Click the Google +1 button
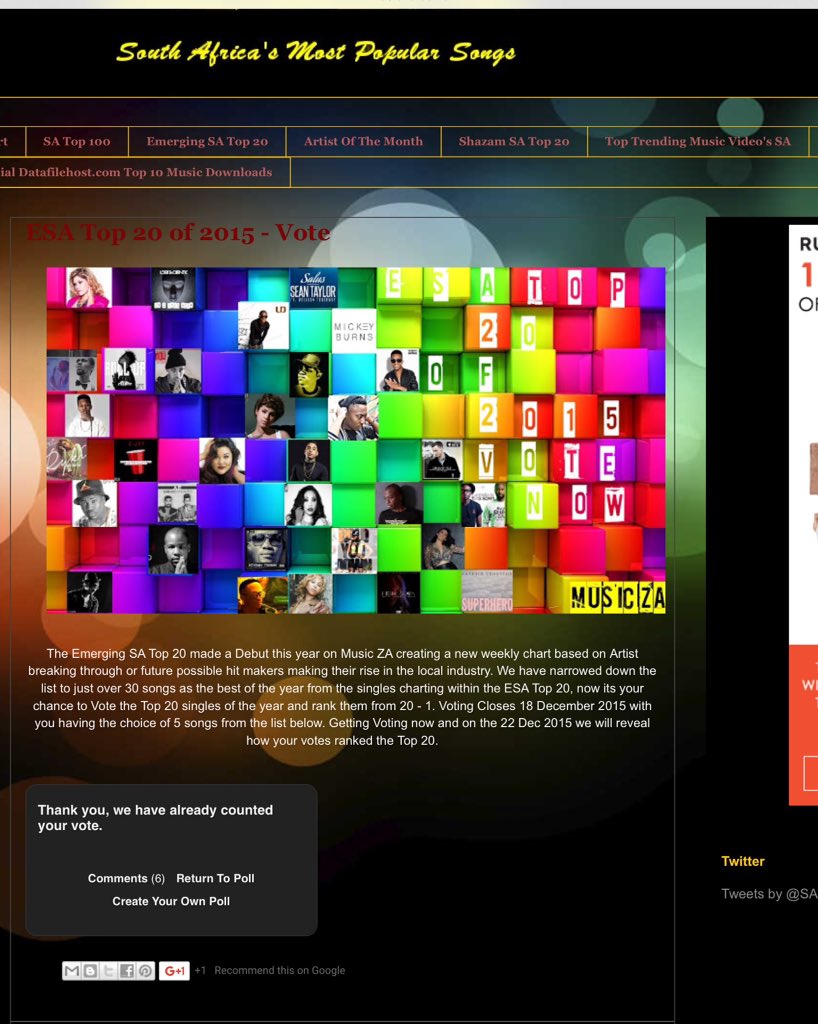Image resolution: width=818 pixels, height=1024 pixels. [x=174, y=971]
